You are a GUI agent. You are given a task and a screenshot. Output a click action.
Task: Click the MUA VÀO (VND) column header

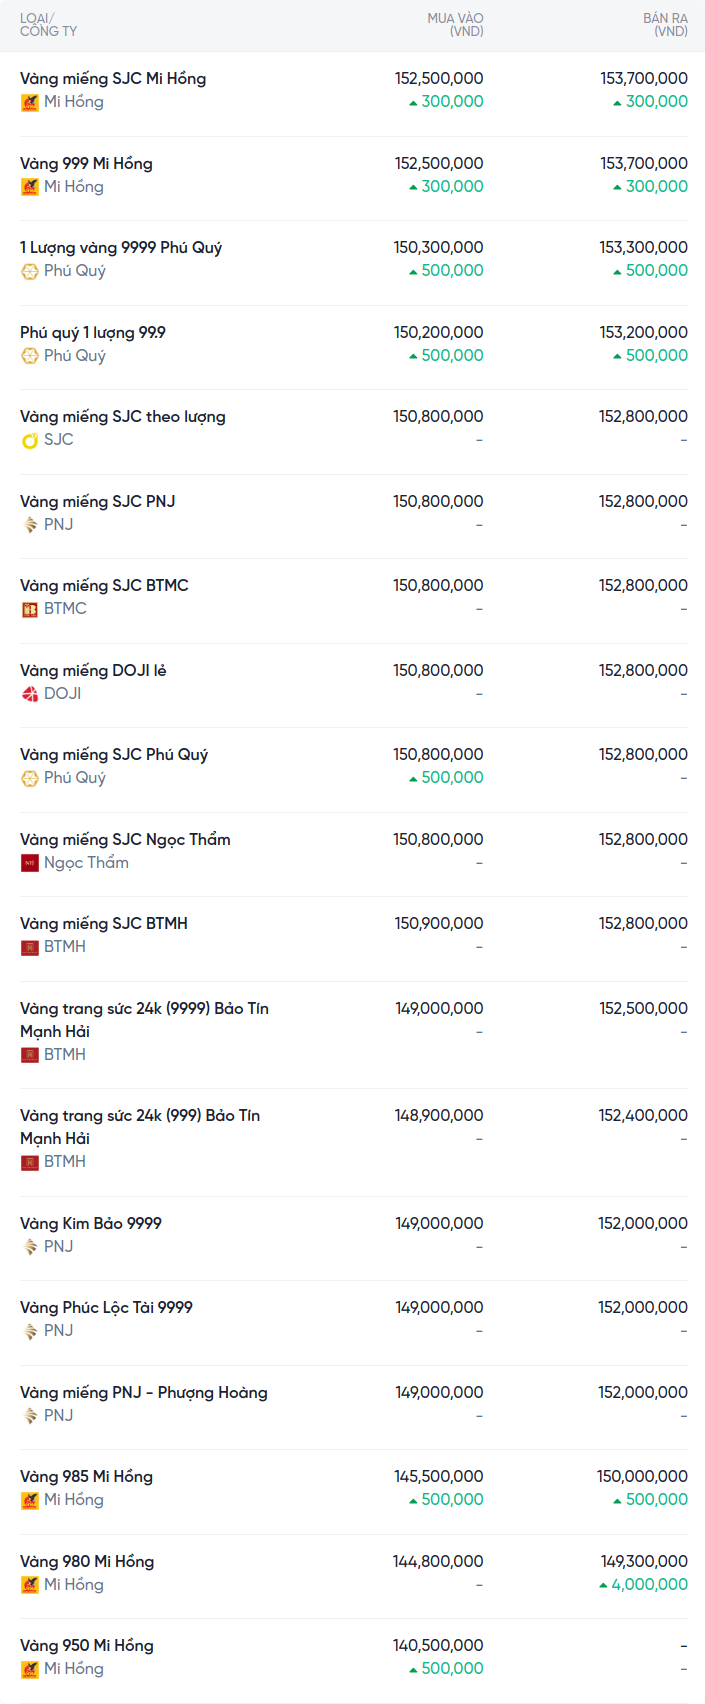tap(455, 25)
